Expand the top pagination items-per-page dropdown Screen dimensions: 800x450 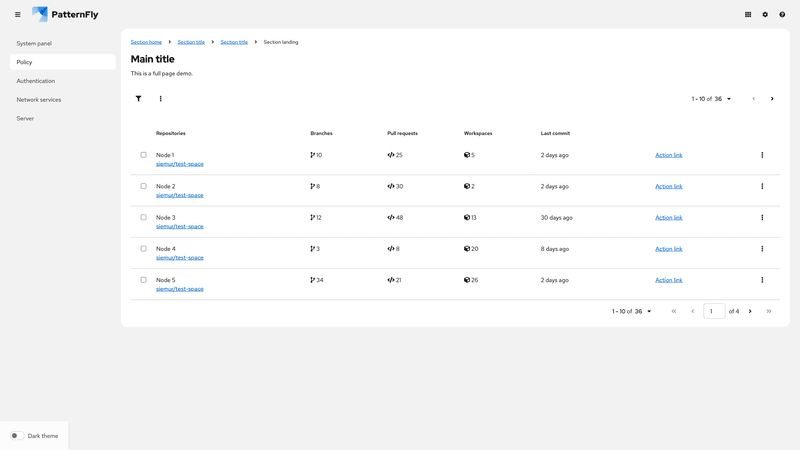click(712, 99)
